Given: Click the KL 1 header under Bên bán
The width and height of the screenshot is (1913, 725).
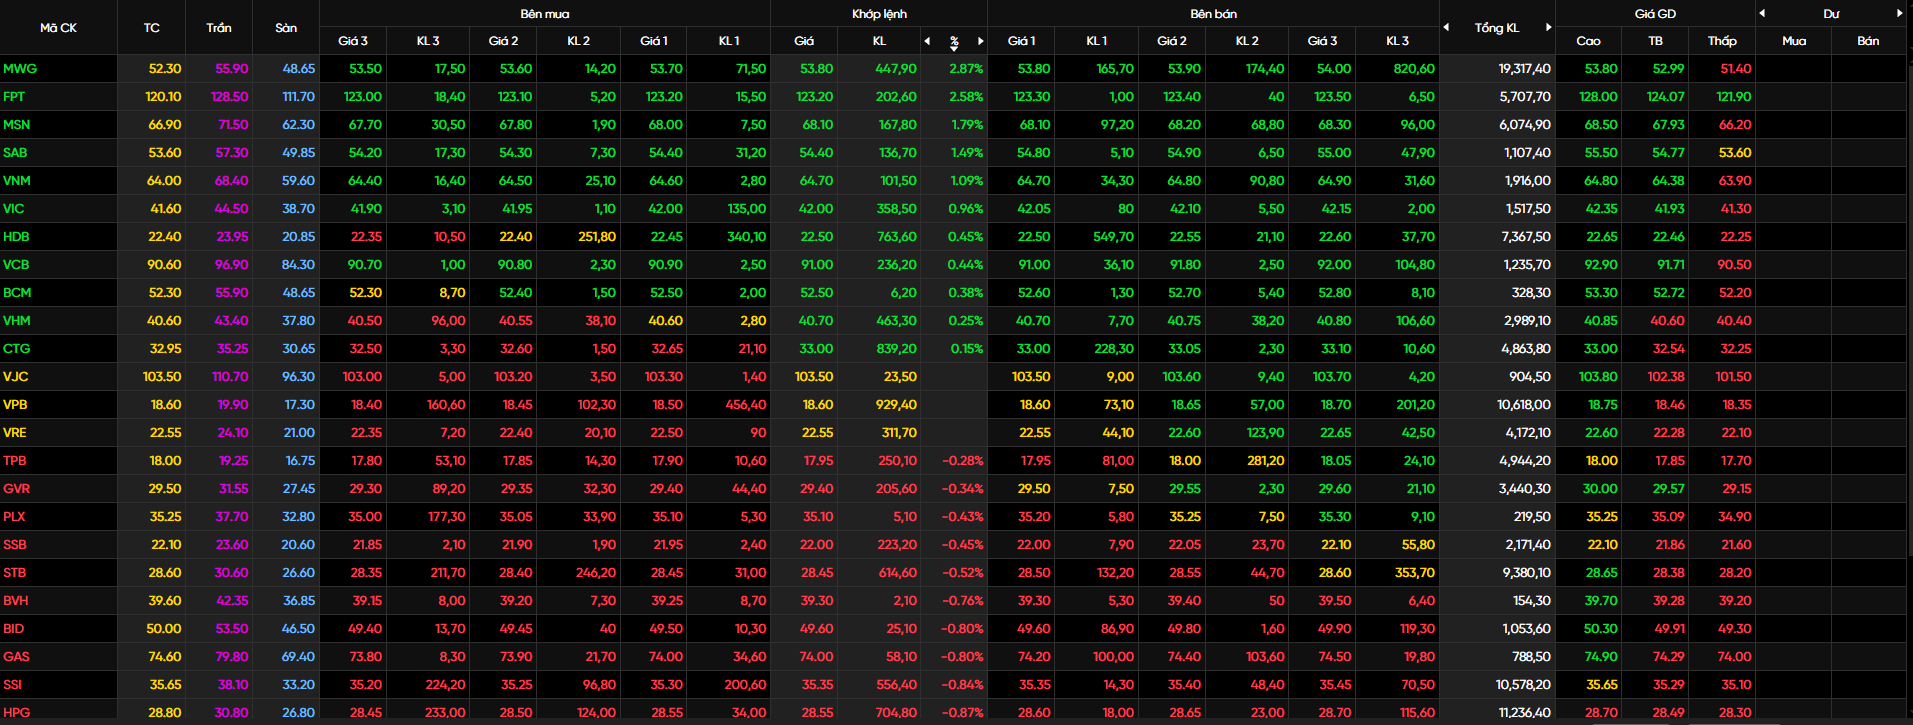Looking at the screenshot, I should (1096, 41).
